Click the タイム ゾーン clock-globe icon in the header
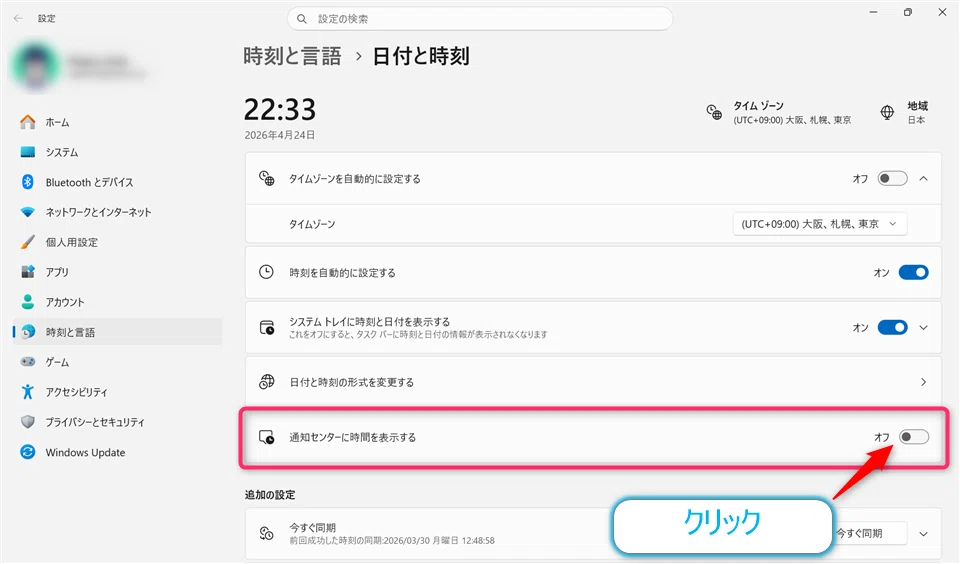The height and width of the screenshot is (564, 960). [x=714, y=113]
